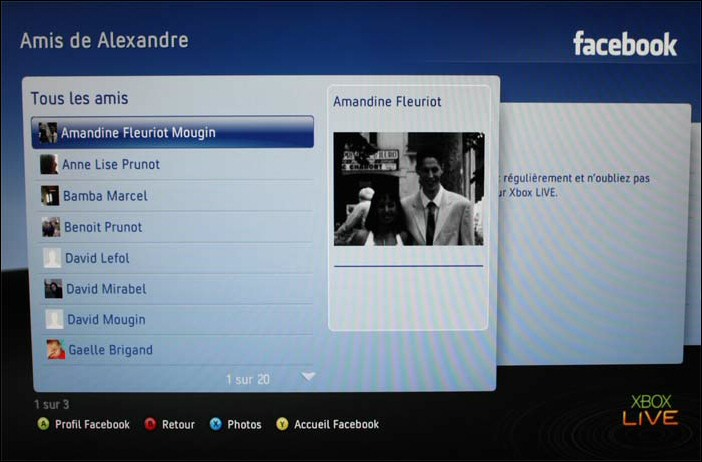
Task: Open Photos
Action: click(x=244, y=424)
